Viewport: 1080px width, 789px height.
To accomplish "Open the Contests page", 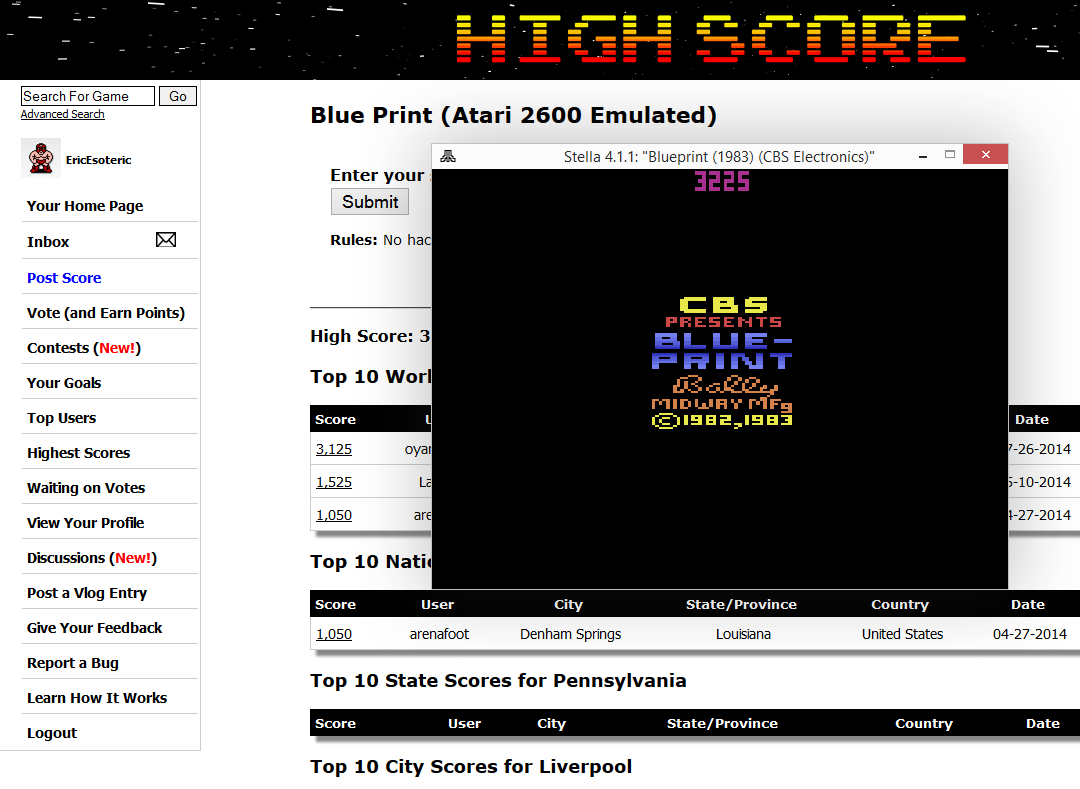I will tap(84, 348).
